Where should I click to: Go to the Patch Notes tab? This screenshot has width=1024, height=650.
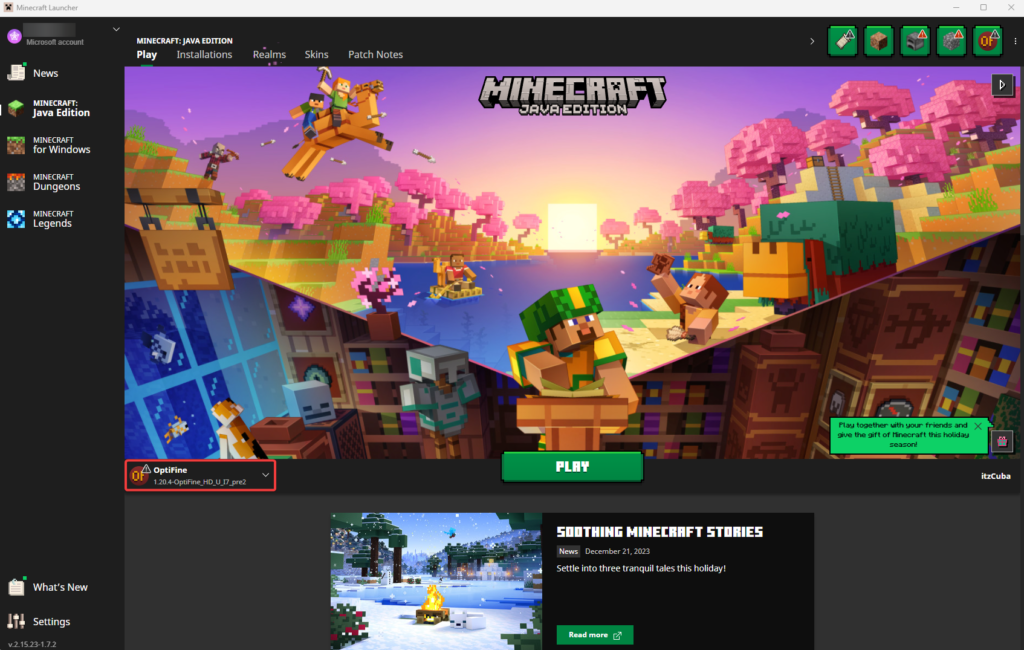click(375, 55)
